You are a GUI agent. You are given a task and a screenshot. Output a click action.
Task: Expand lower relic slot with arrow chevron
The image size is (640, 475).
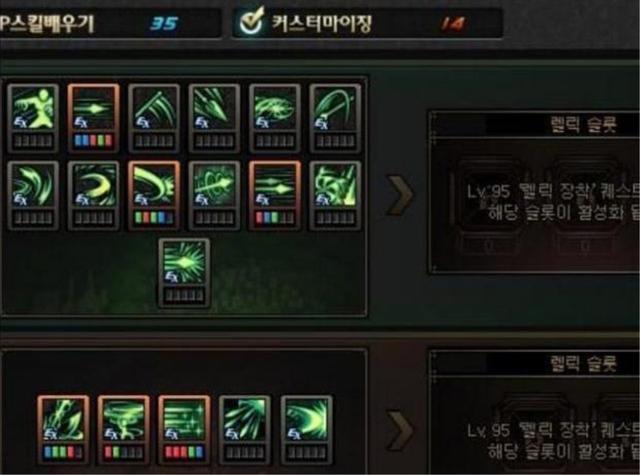pyautogui.click(x=399, y=430)
